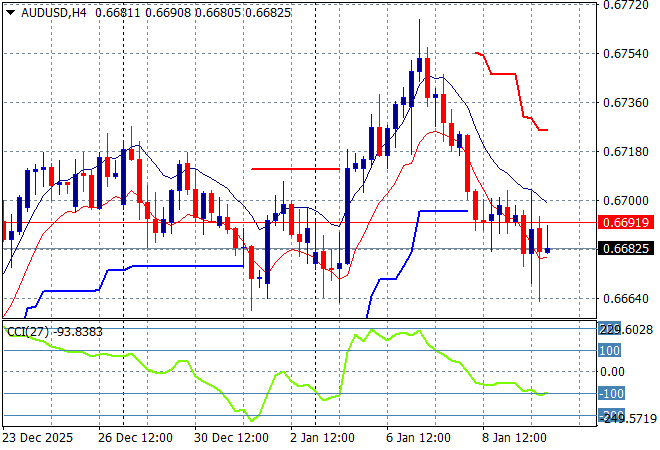
Task: Click the 0.67360 price axis label
Action: click(630, 102)
